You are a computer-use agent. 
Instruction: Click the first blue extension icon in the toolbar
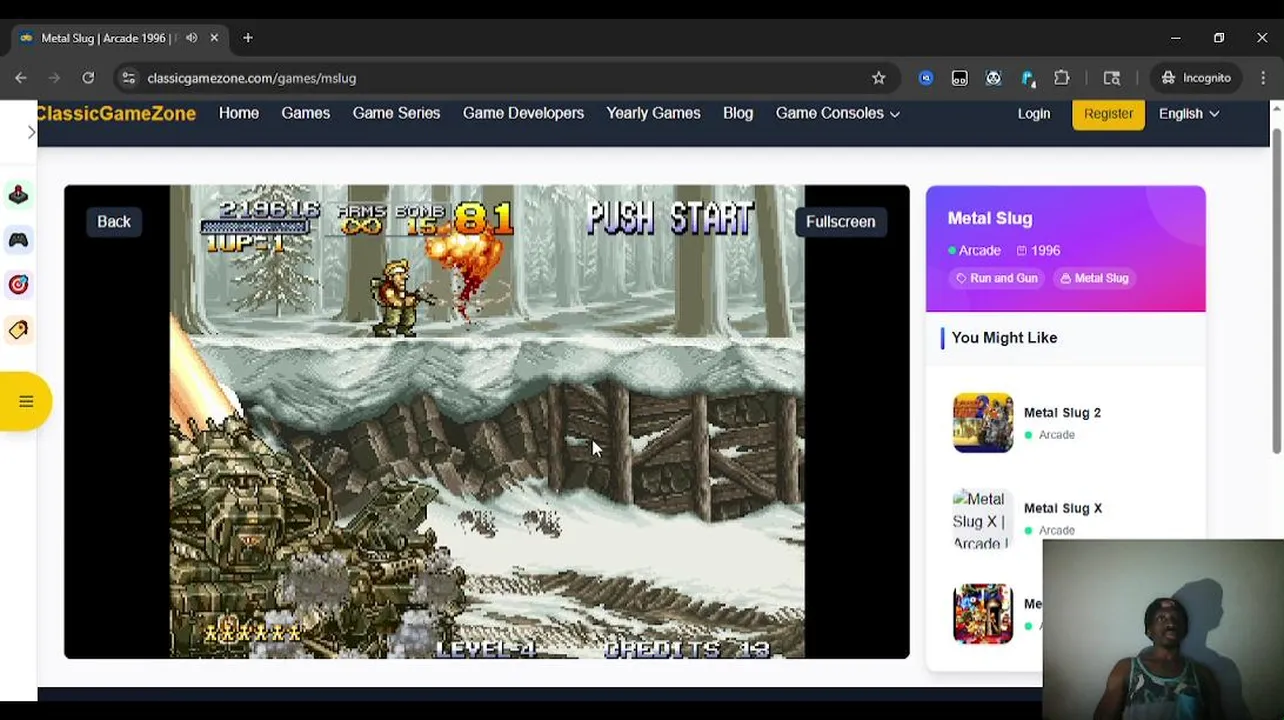click(926, 78)
